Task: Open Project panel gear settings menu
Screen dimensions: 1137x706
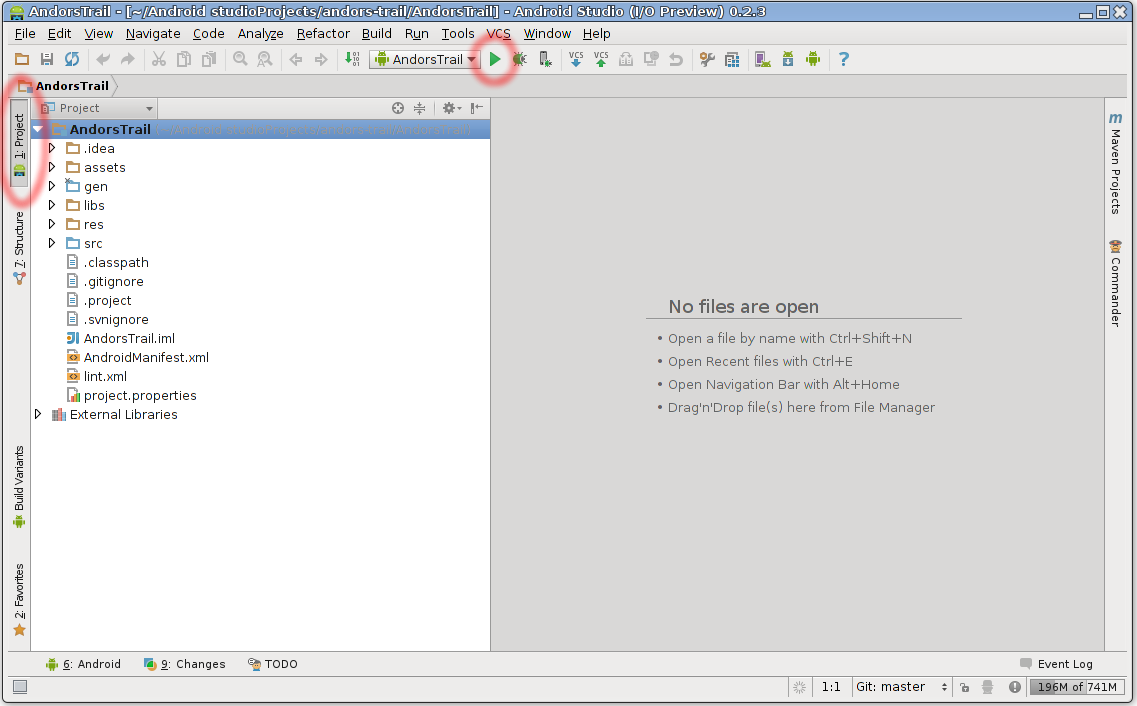Action: (452, 108)
